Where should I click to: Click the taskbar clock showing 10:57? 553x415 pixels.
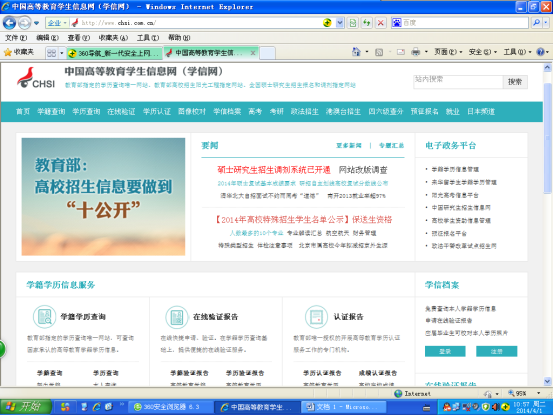point(530,407)
